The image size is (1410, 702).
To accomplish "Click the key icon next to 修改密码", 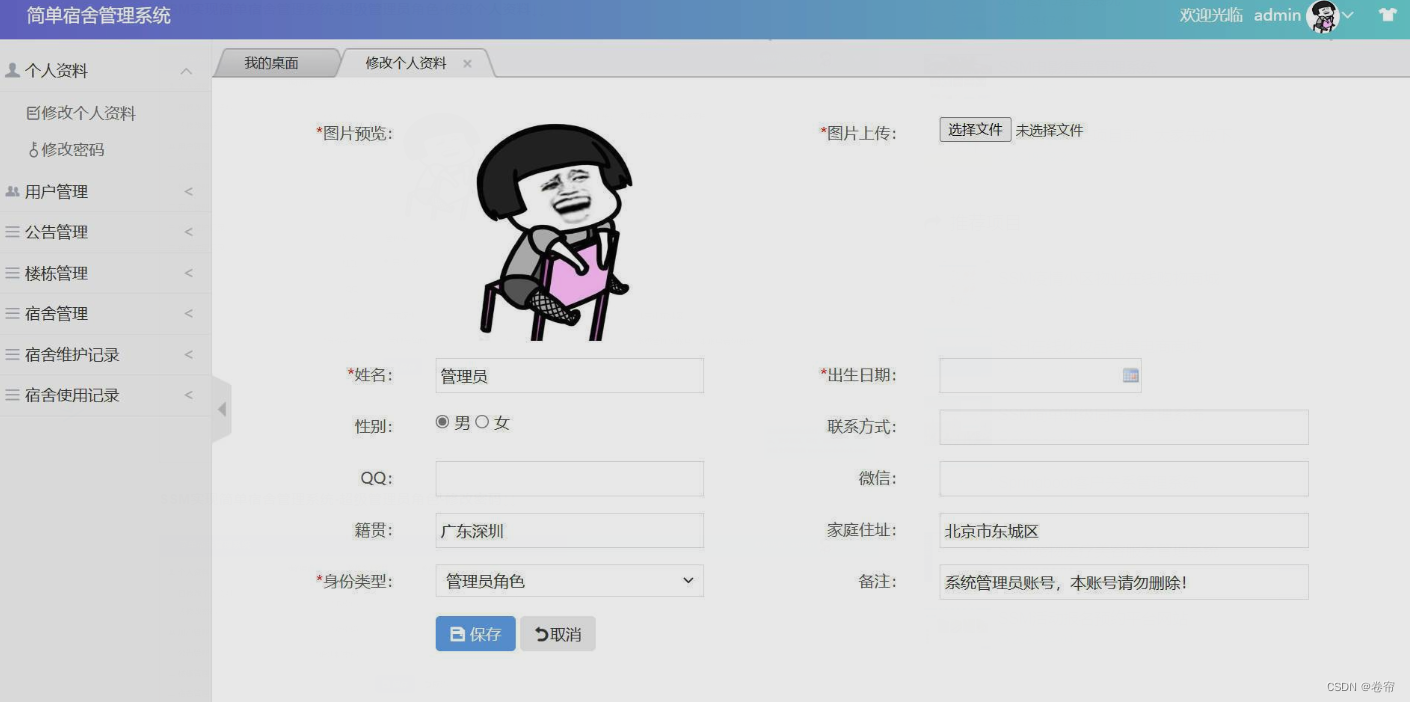I will (34, 149).
